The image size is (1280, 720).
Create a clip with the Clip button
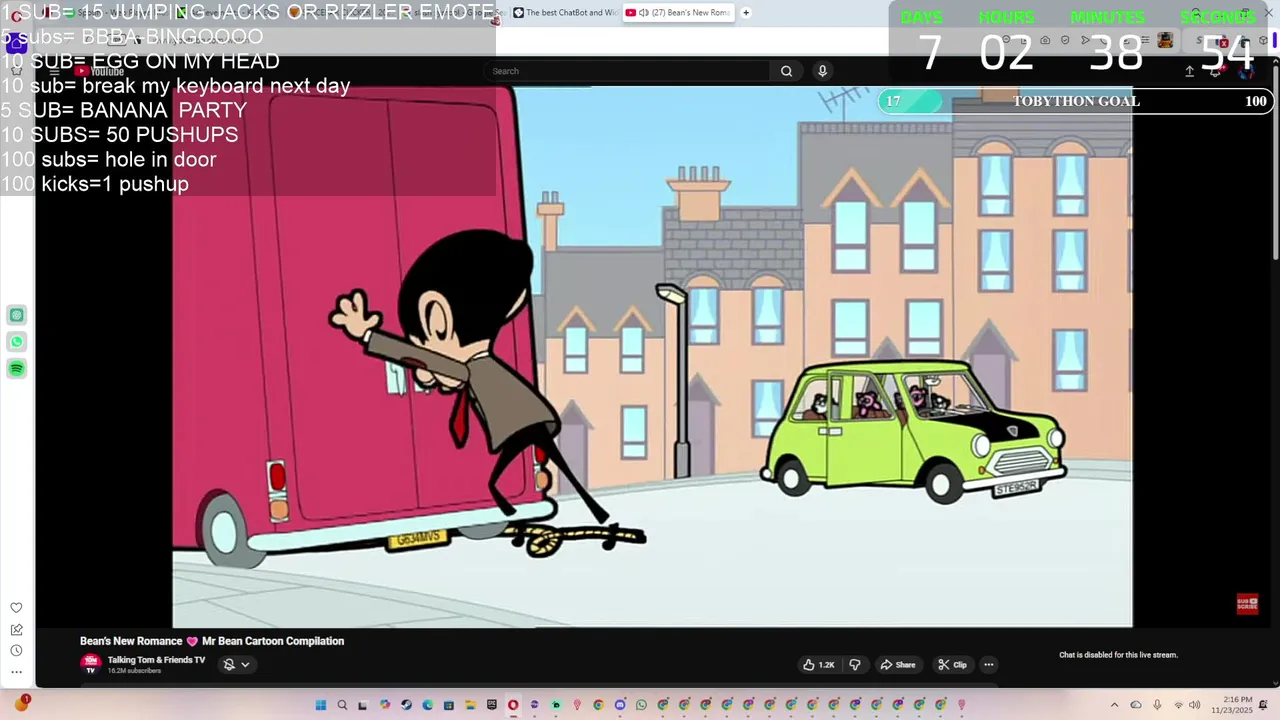click(x=952, y=665)
